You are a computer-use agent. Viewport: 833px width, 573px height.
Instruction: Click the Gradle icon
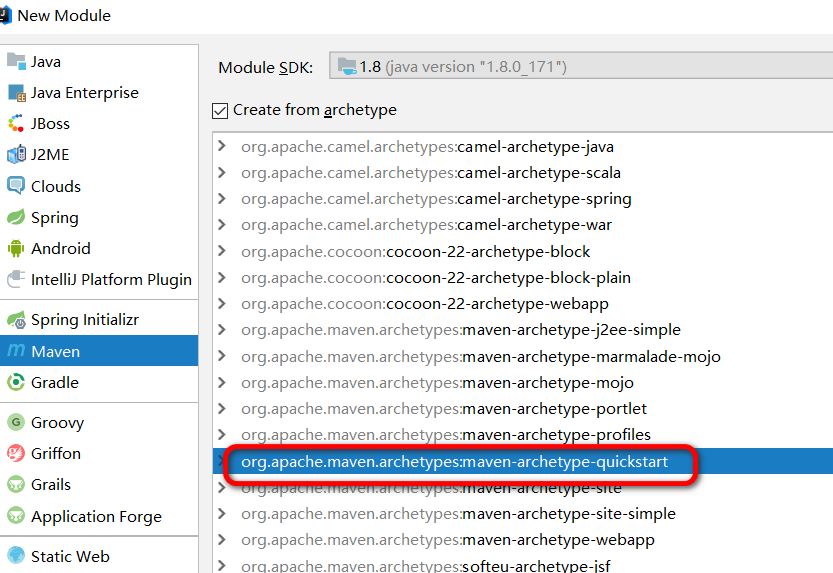tap(16, 382)
